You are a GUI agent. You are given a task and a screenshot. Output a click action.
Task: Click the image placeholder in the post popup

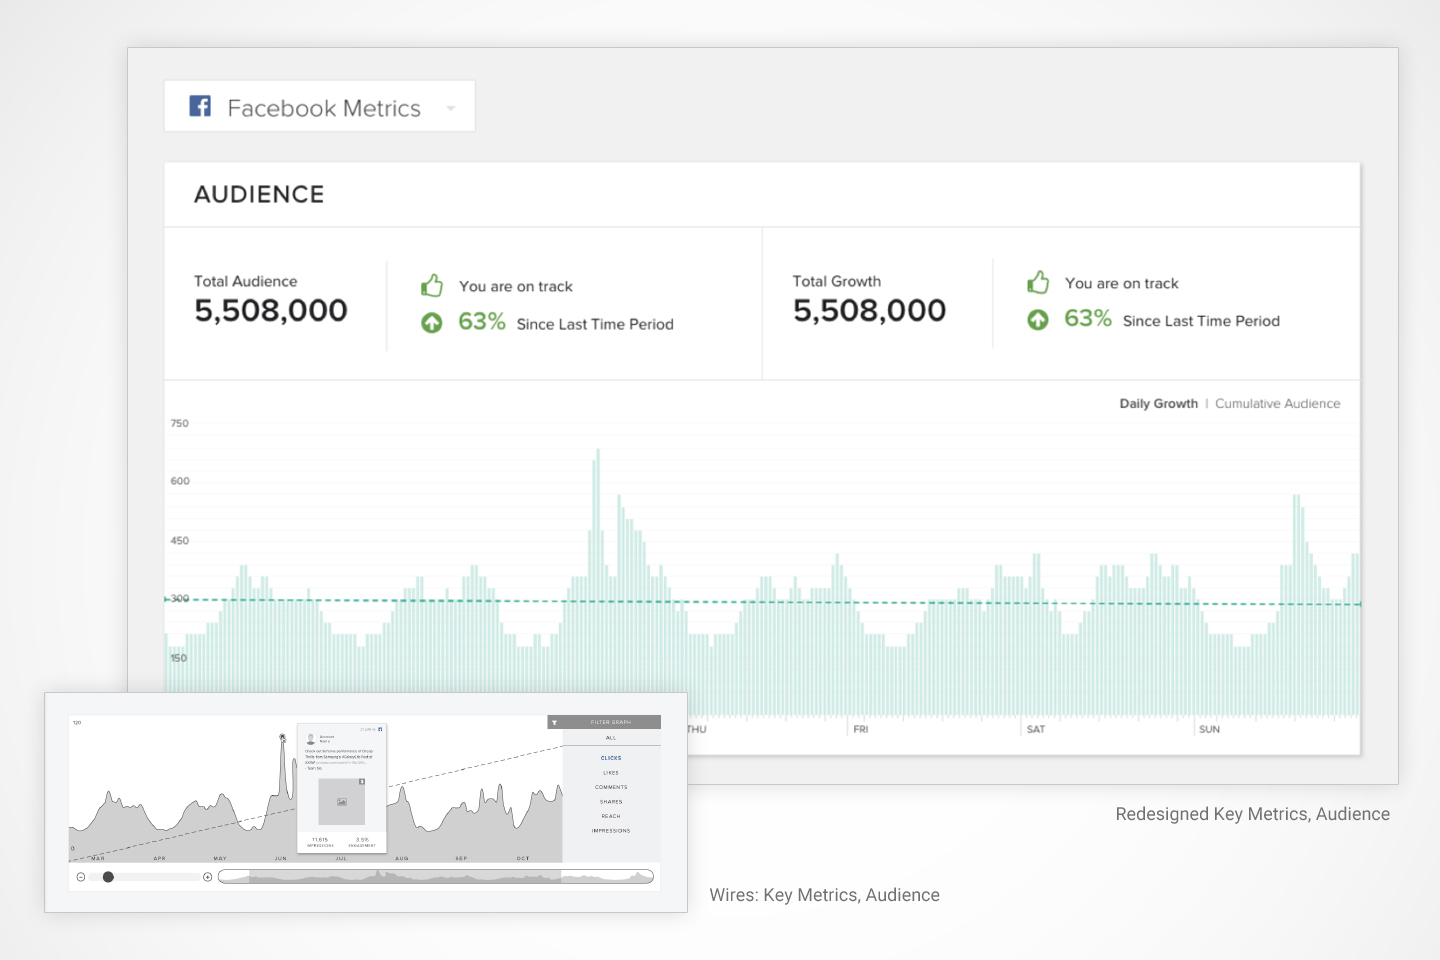point(342,801)
